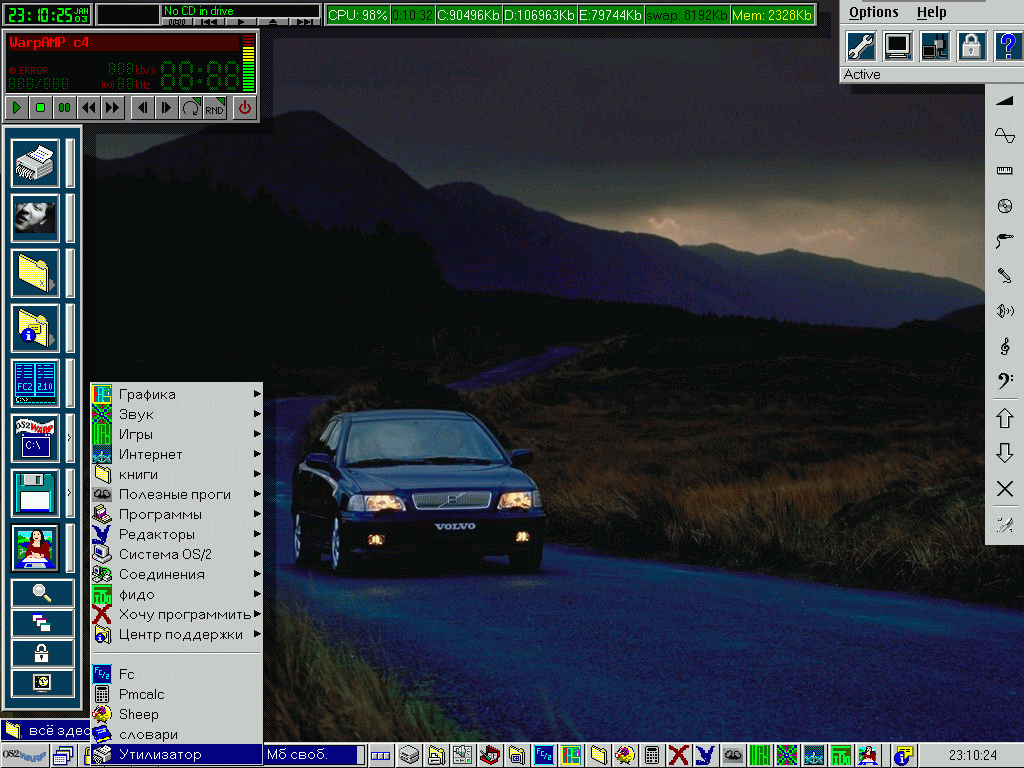
Task: Open the FC2 2.10 launchpad icon
Action: point(35,383)
